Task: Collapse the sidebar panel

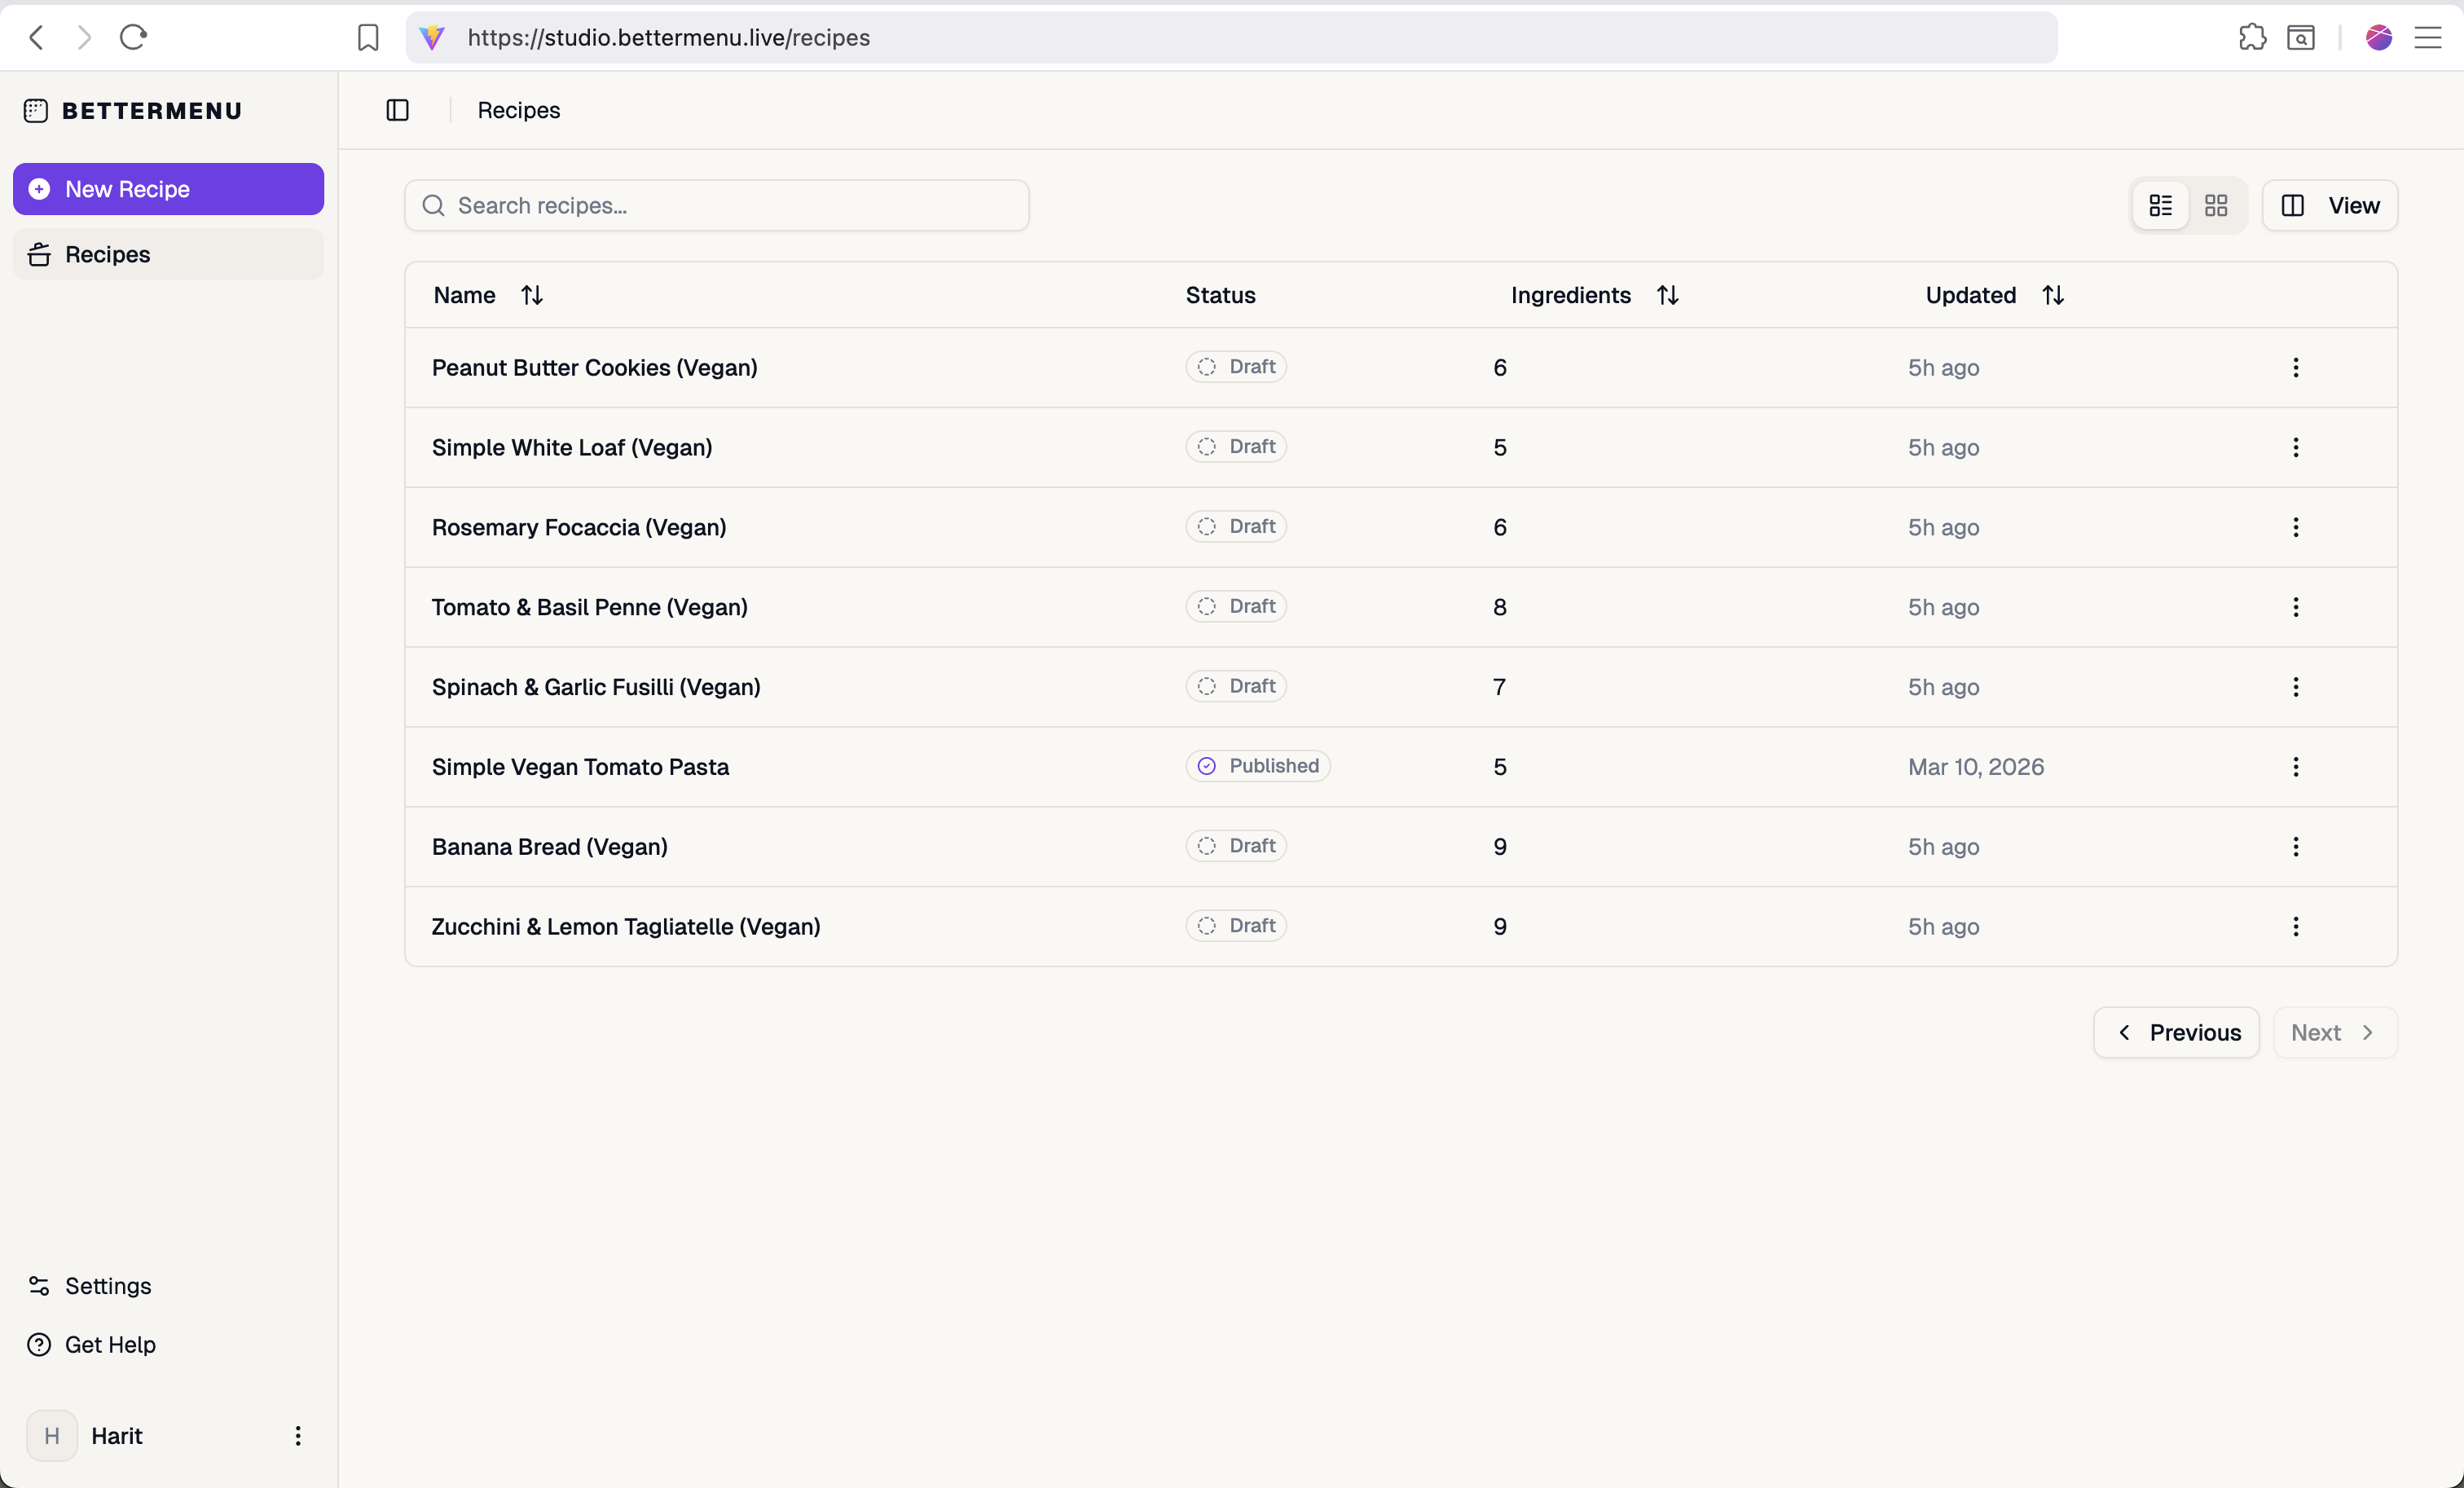Action: 397,110
